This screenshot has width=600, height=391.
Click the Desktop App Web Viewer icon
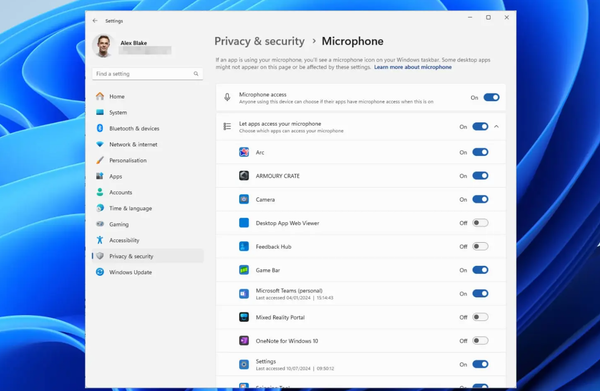(244, 223)
